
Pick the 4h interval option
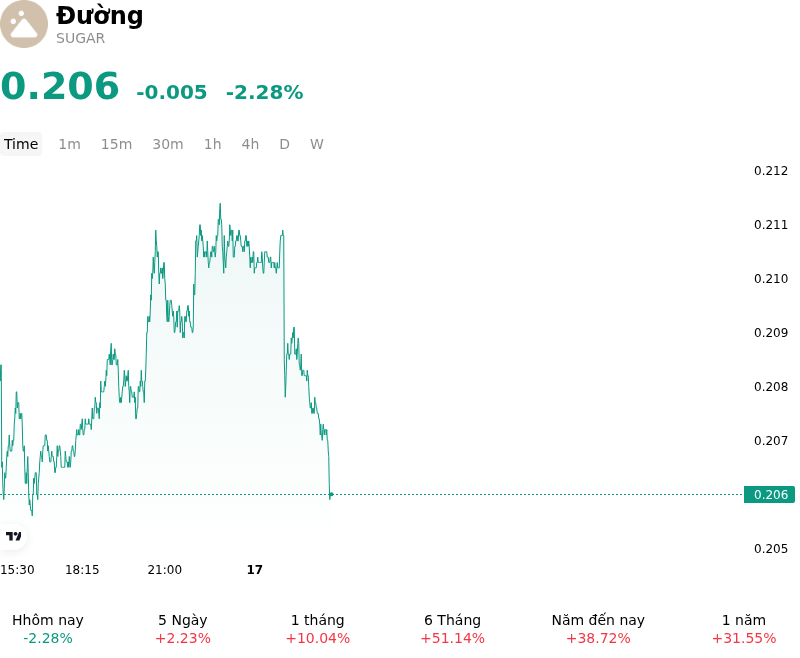250,144
